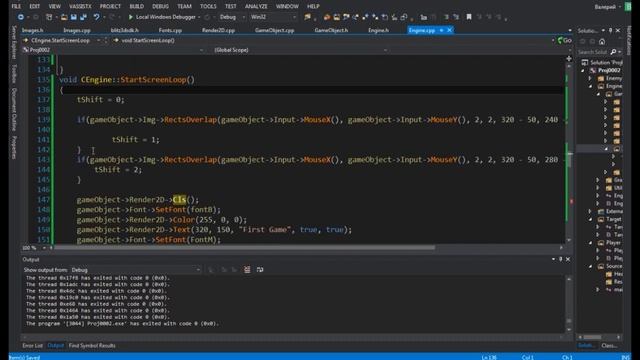The image size is (640, 360).
Task: Click the Clear All output icon
Action: click(247, 269)
